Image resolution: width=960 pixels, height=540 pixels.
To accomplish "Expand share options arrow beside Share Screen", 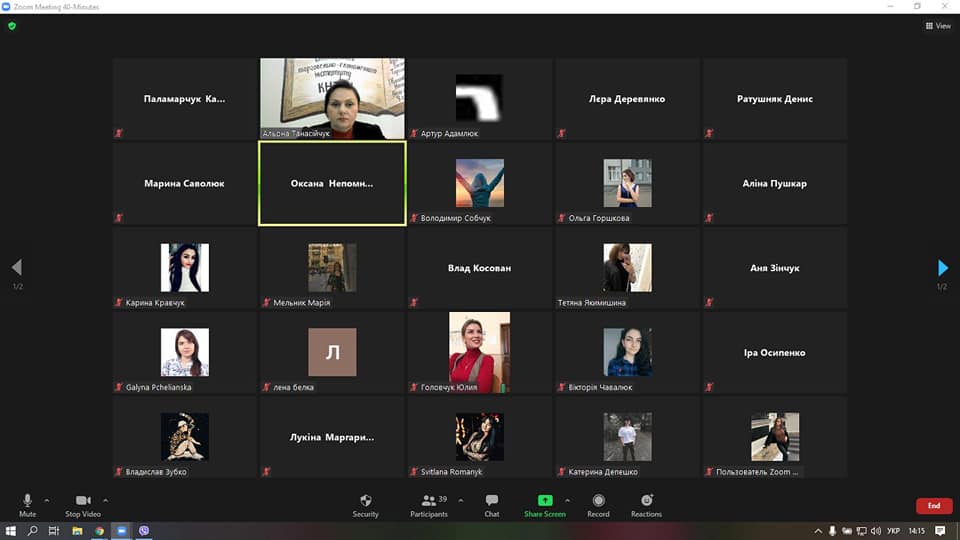I will click(567, 500).
